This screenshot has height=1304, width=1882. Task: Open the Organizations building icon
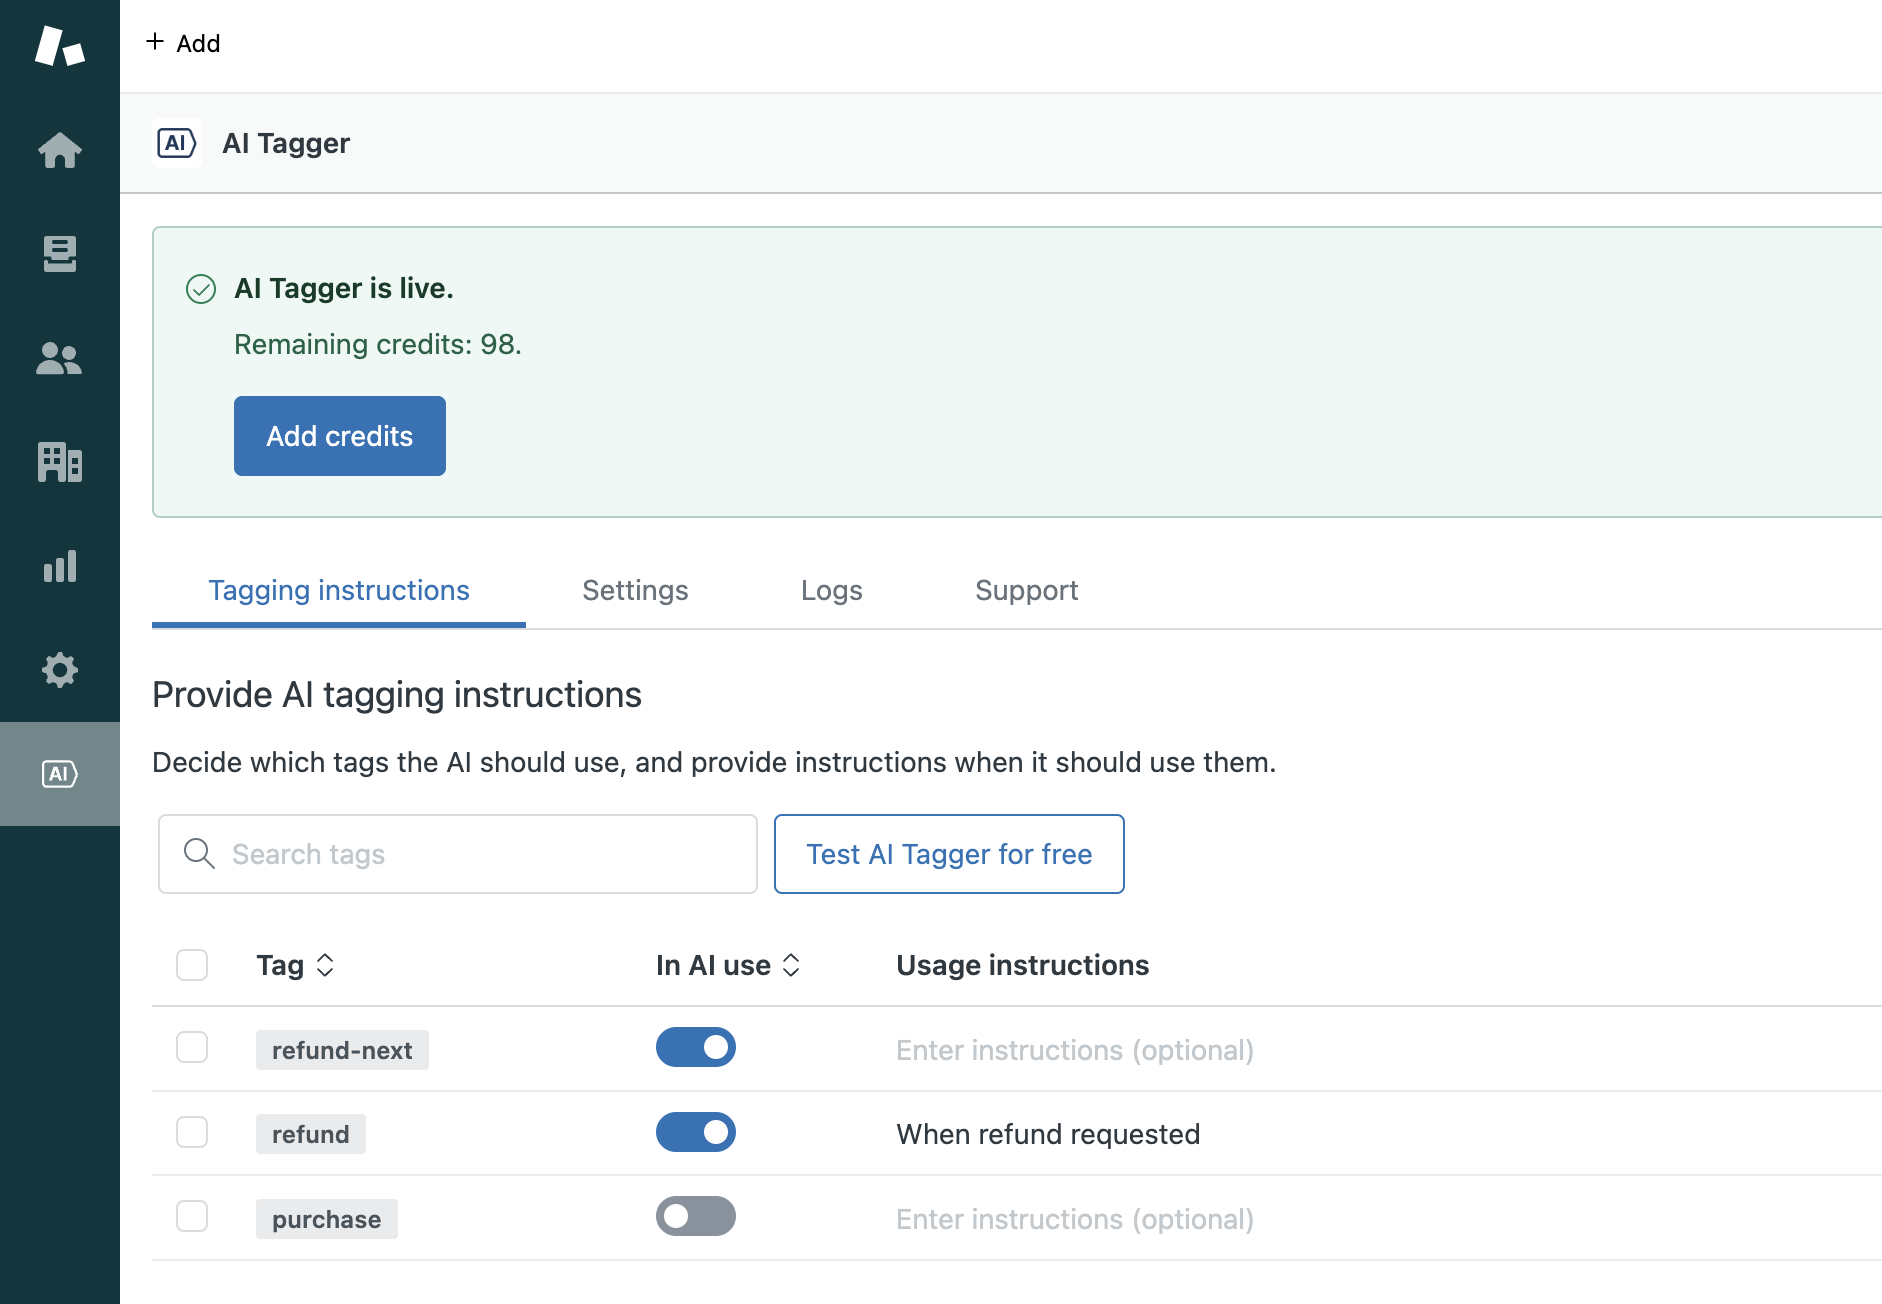click(x=60, y=462)
